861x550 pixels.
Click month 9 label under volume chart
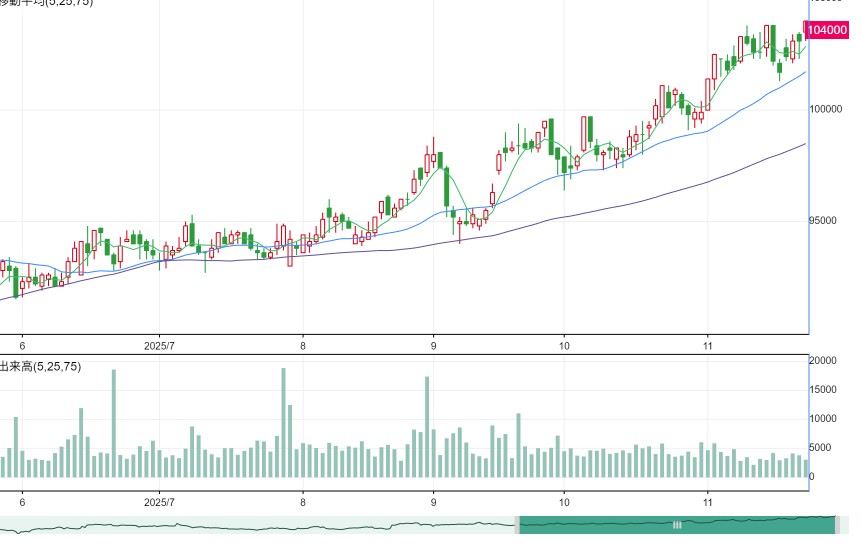click(x=433, y=502)
